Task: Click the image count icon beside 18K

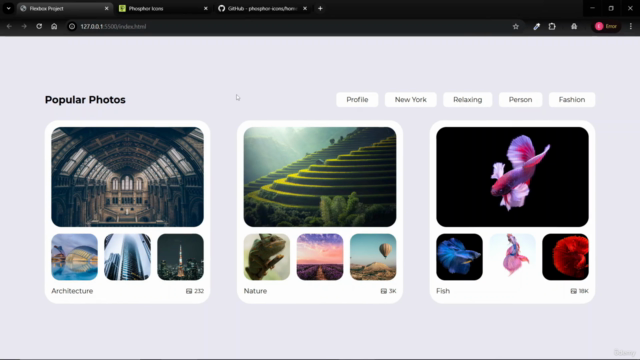Action: click(x=573, y=291)
